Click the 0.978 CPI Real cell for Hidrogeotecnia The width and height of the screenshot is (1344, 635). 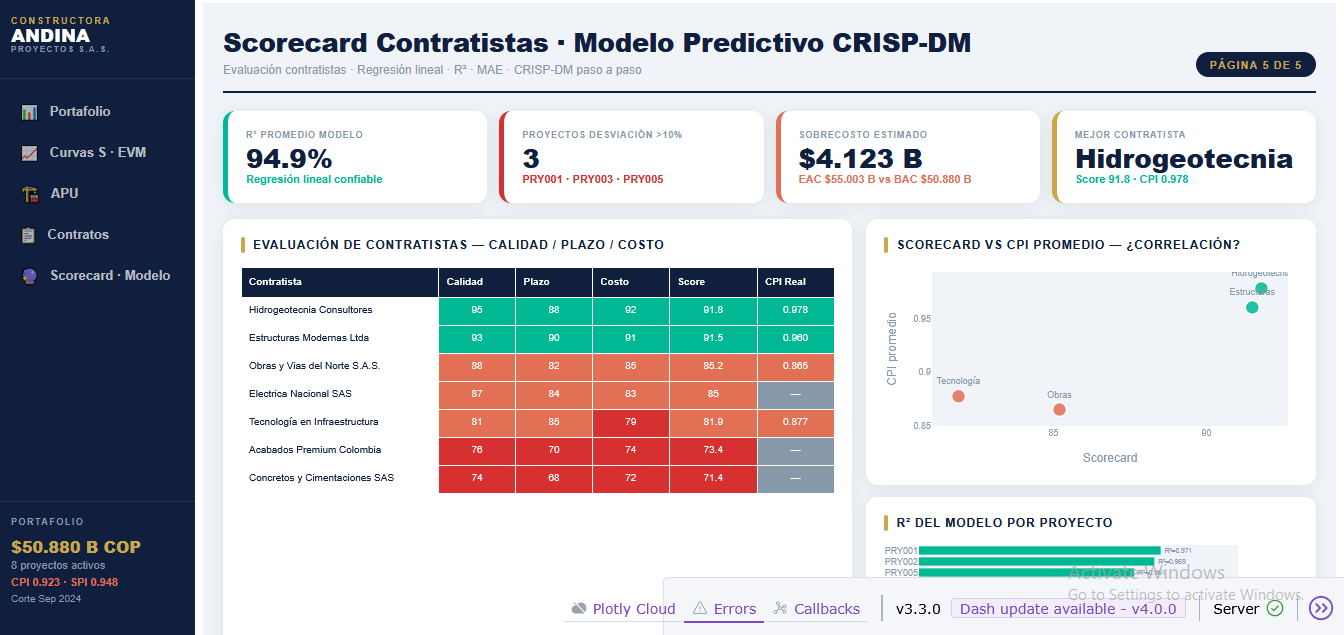coord(795,310)
